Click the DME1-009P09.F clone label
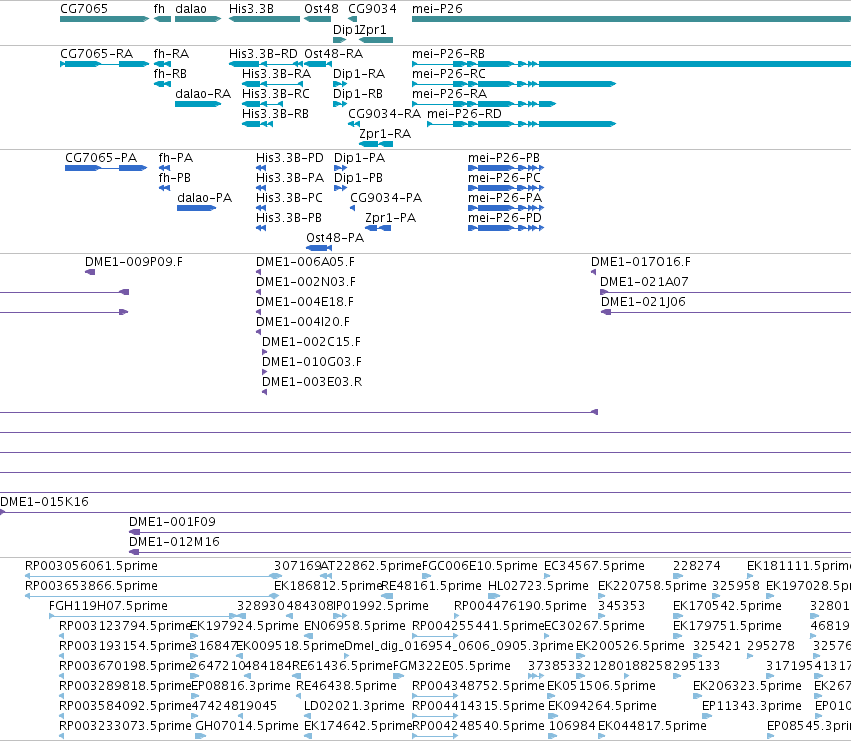 point(134,262)
